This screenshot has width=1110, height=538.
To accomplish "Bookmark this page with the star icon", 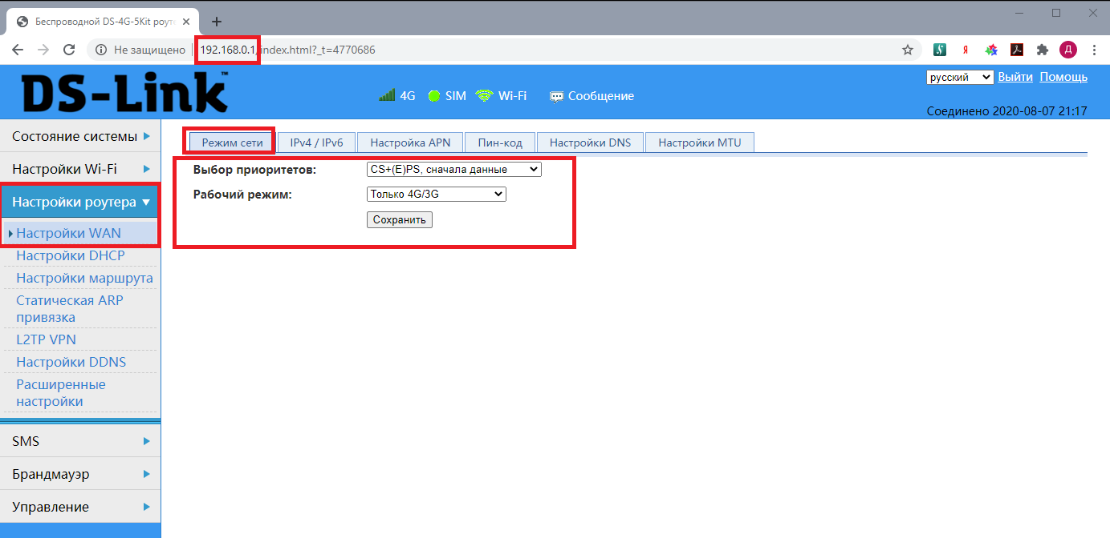I will [908, 49].
